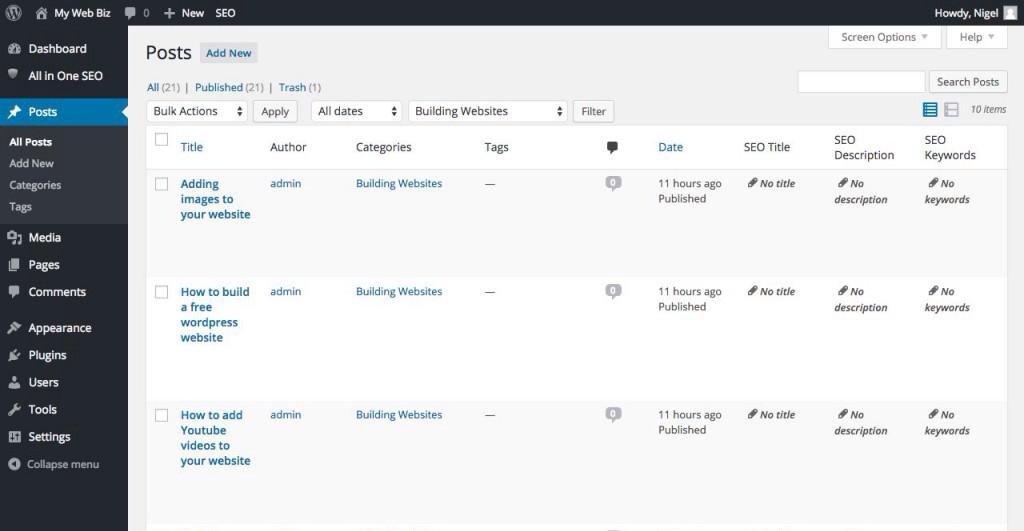Click the plus icon next to New

169,13
